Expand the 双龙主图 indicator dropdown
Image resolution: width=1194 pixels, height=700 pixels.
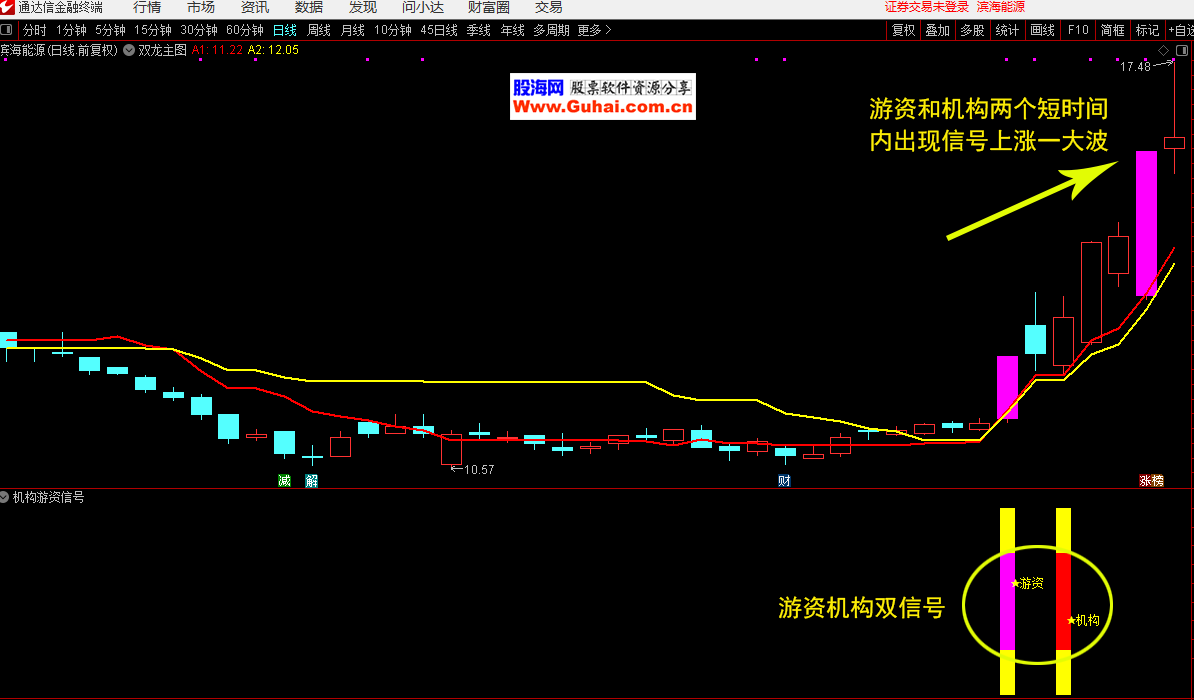(129, 49)
